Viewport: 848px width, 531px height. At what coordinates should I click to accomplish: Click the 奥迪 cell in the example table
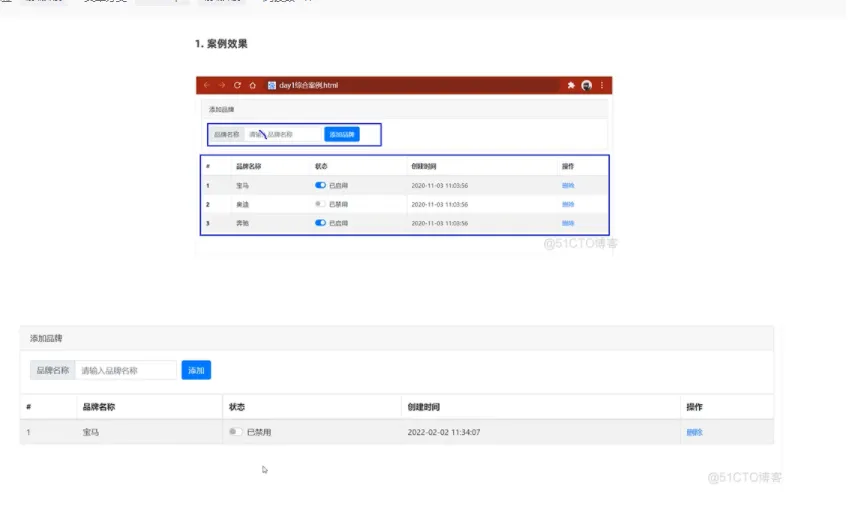pos(242,204)
